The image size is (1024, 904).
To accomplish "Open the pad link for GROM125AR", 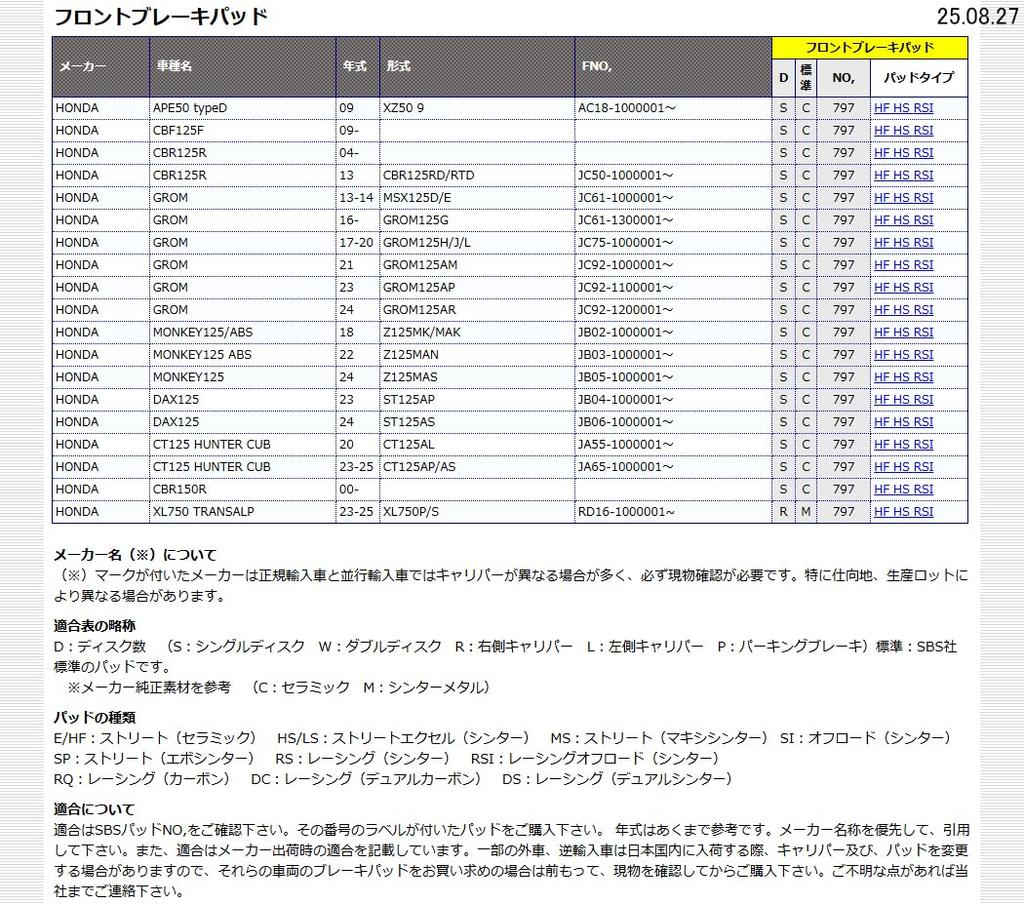I will 903,310.
